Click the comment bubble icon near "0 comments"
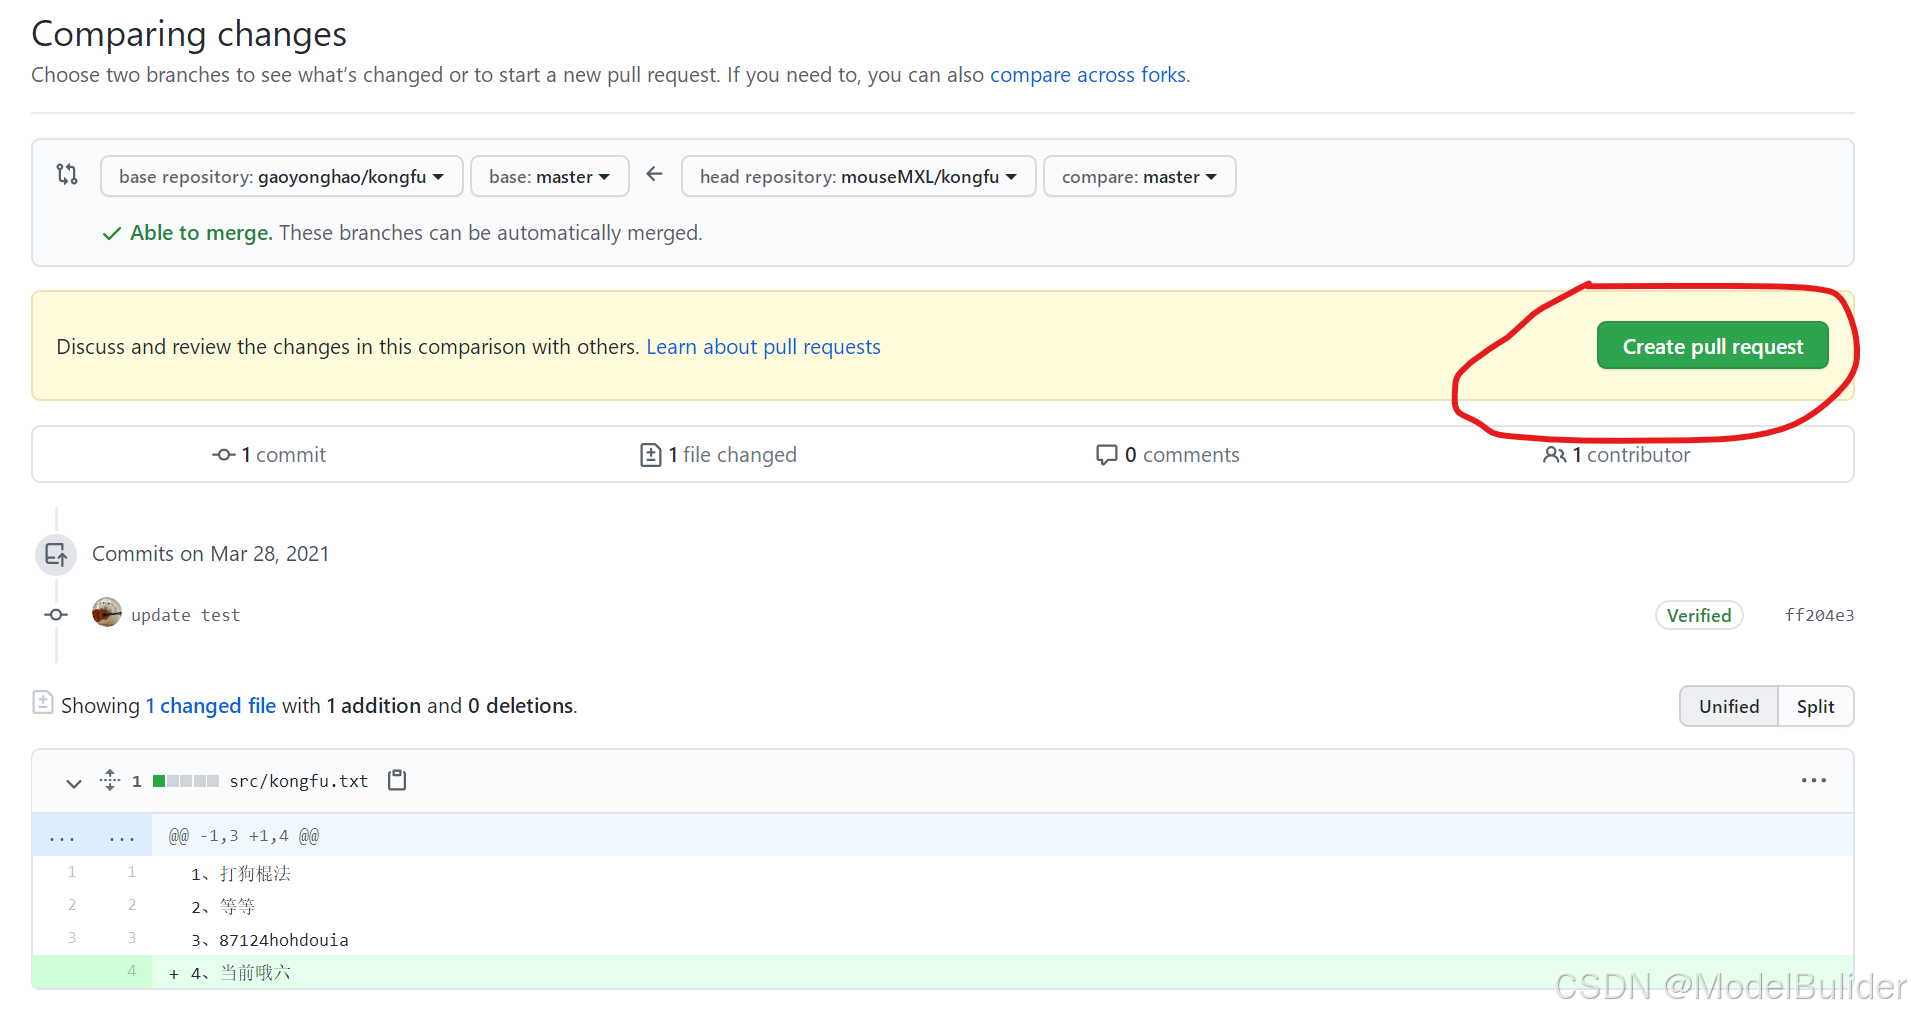 1108,454
